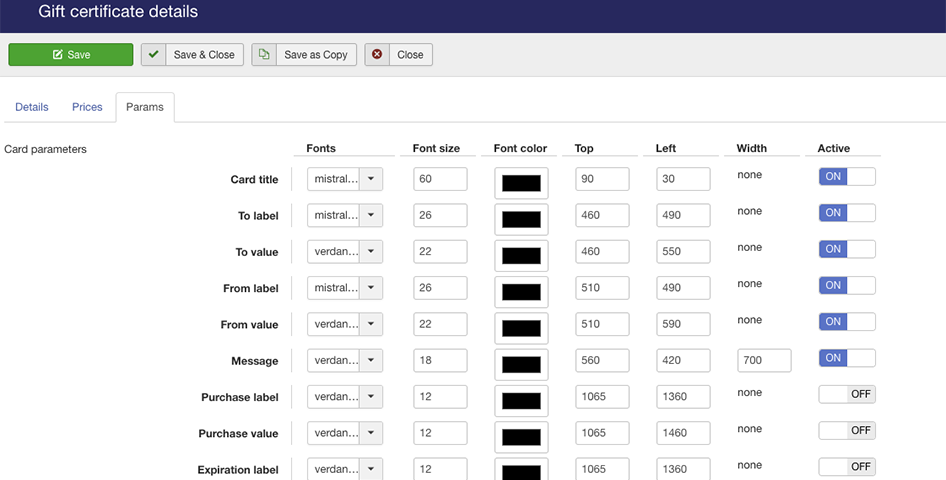This screenshot has height=480, width=946.
Task: Click the Message Width input field
Action: point(764,360)
